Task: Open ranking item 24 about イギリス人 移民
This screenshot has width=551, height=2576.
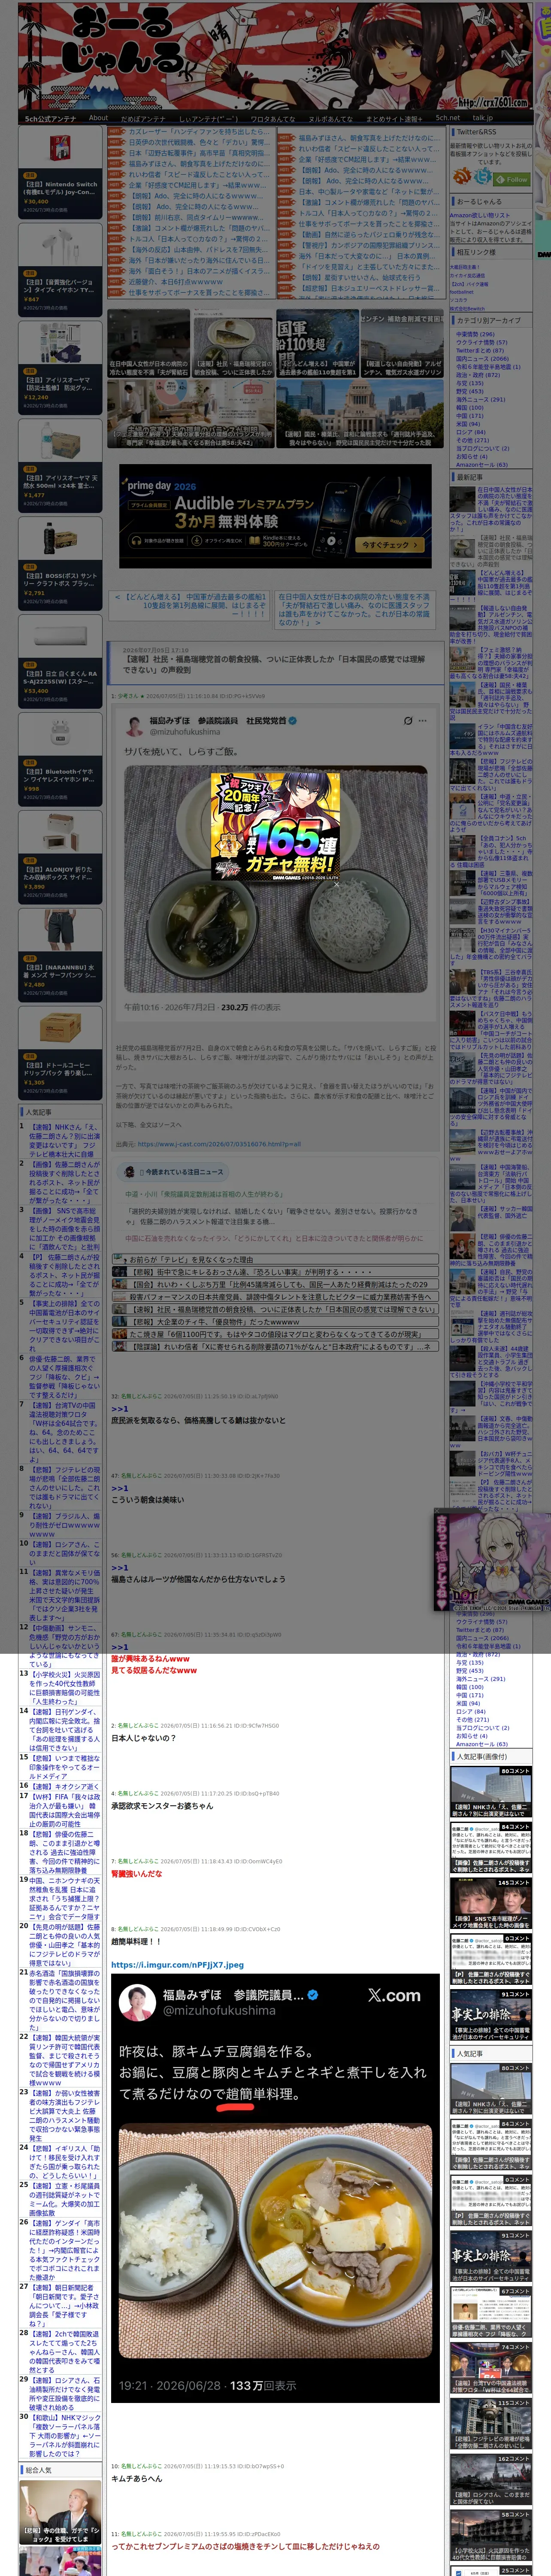Action: 64,2162
